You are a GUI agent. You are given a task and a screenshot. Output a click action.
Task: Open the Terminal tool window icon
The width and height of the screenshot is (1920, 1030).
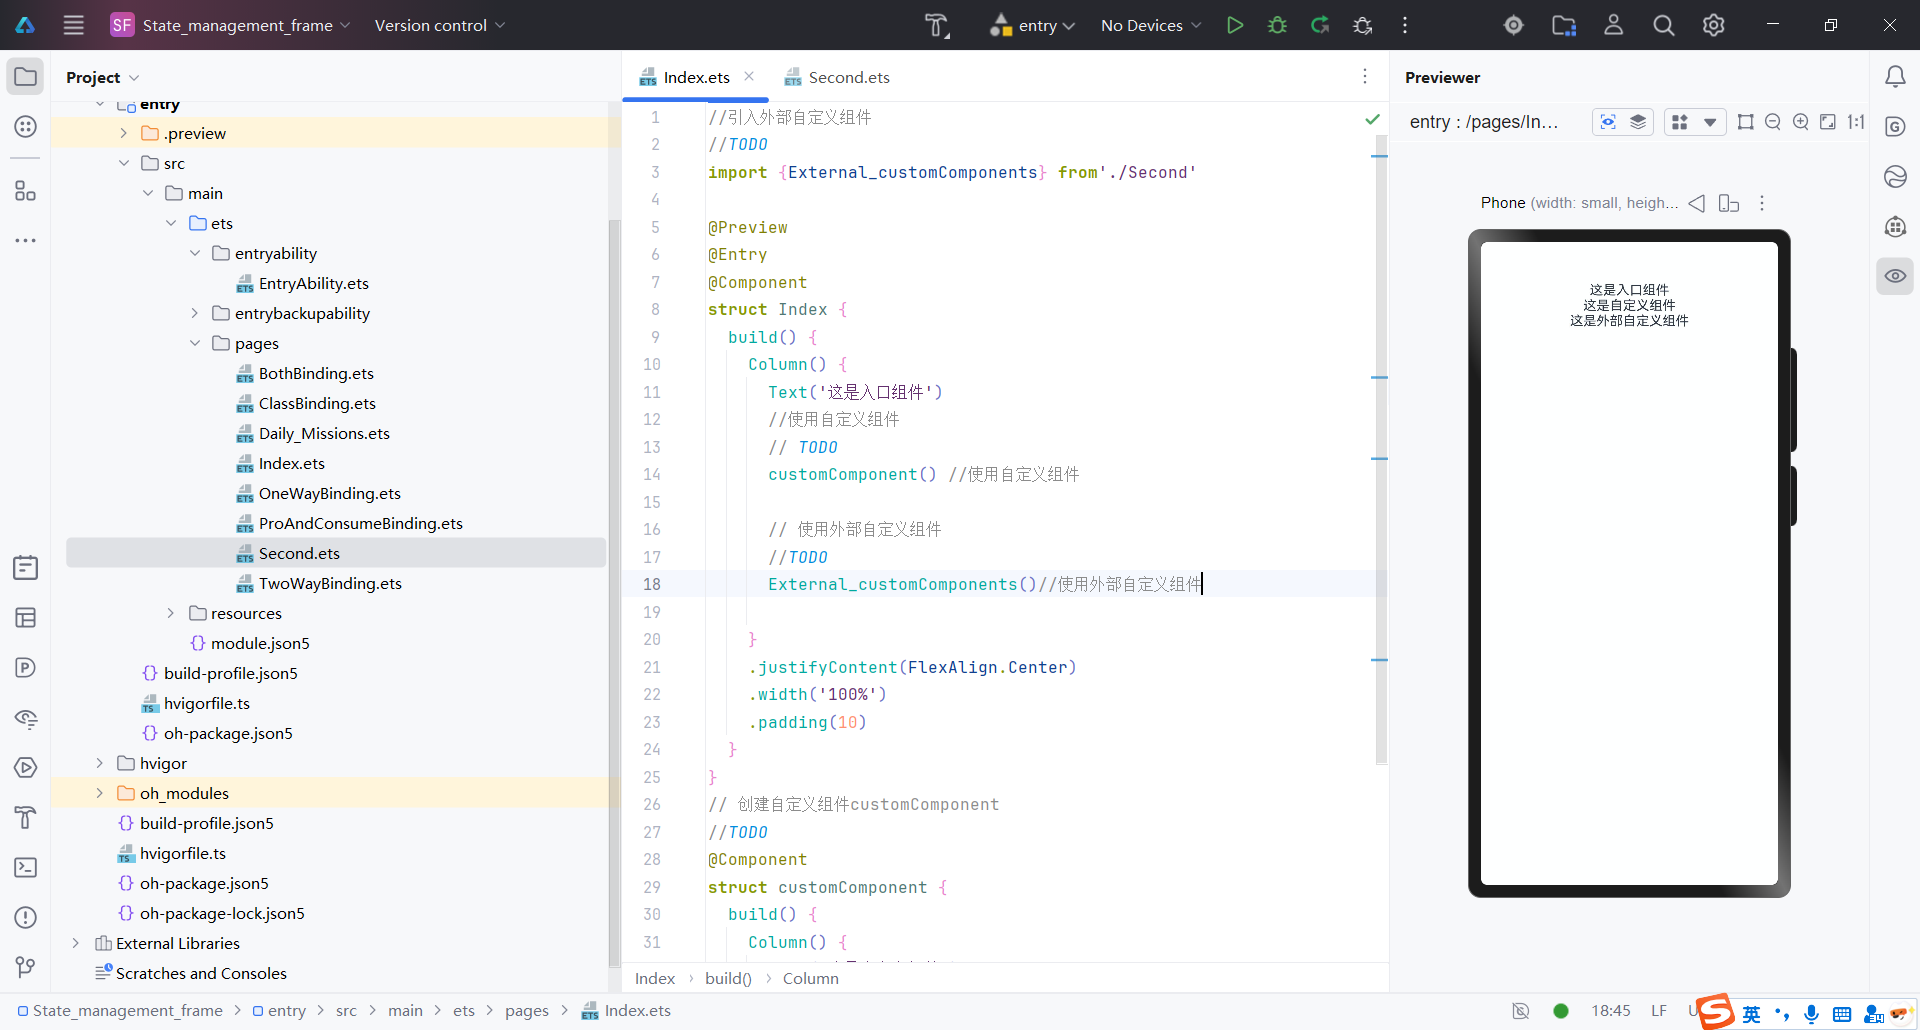[x=26, y=867]
